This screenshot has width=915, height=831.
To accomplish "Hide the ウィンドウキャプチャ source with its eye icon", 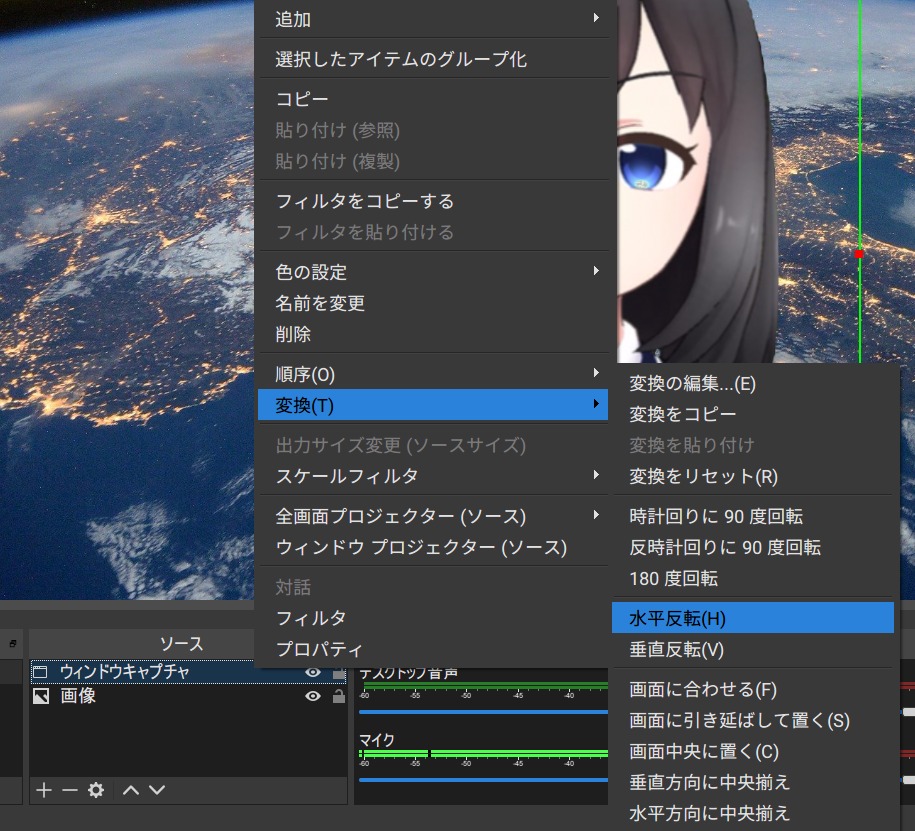I will click(313, 674).
